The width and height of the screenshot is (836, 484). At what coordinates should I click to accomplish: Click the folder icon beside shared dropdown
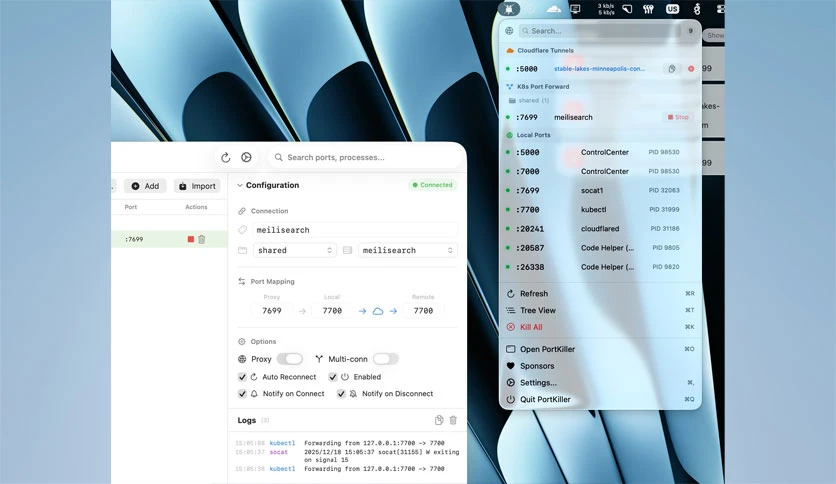243,250
